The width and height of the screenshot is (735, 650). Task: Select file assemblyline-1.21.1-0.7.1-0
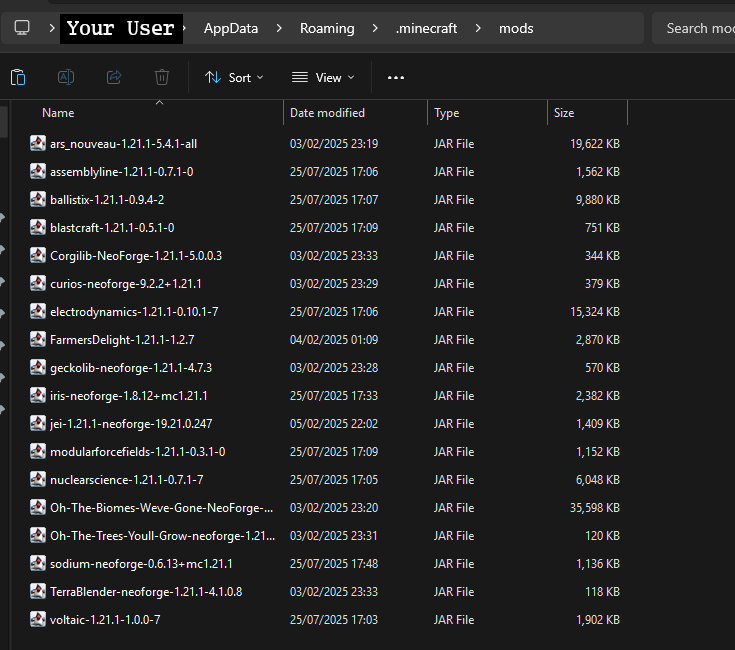(121, 172)
